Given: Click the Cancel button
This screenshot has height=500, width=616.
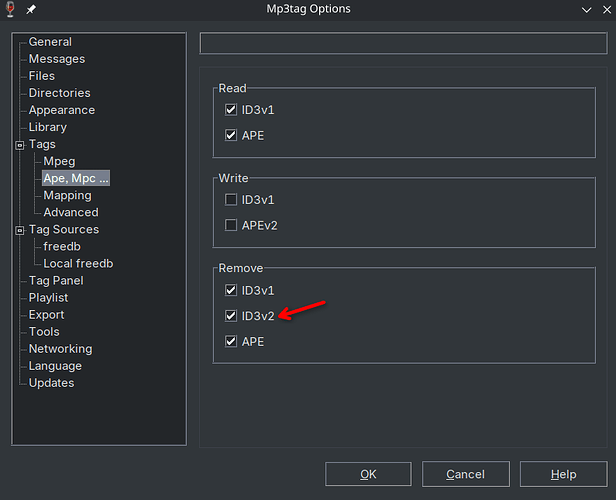Looking at the screenshot, I should coord(466,474).
